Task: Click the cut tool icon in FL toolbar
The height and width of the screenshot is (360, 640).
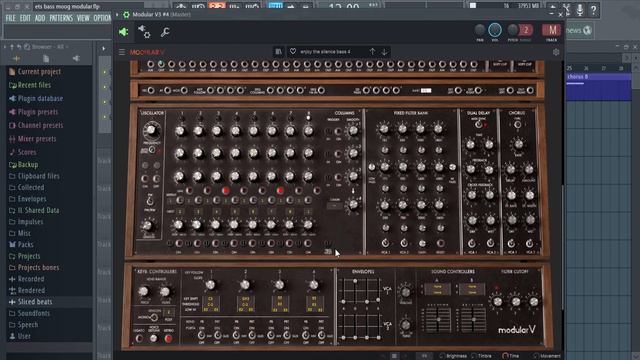Action: (x=567, y=9)
